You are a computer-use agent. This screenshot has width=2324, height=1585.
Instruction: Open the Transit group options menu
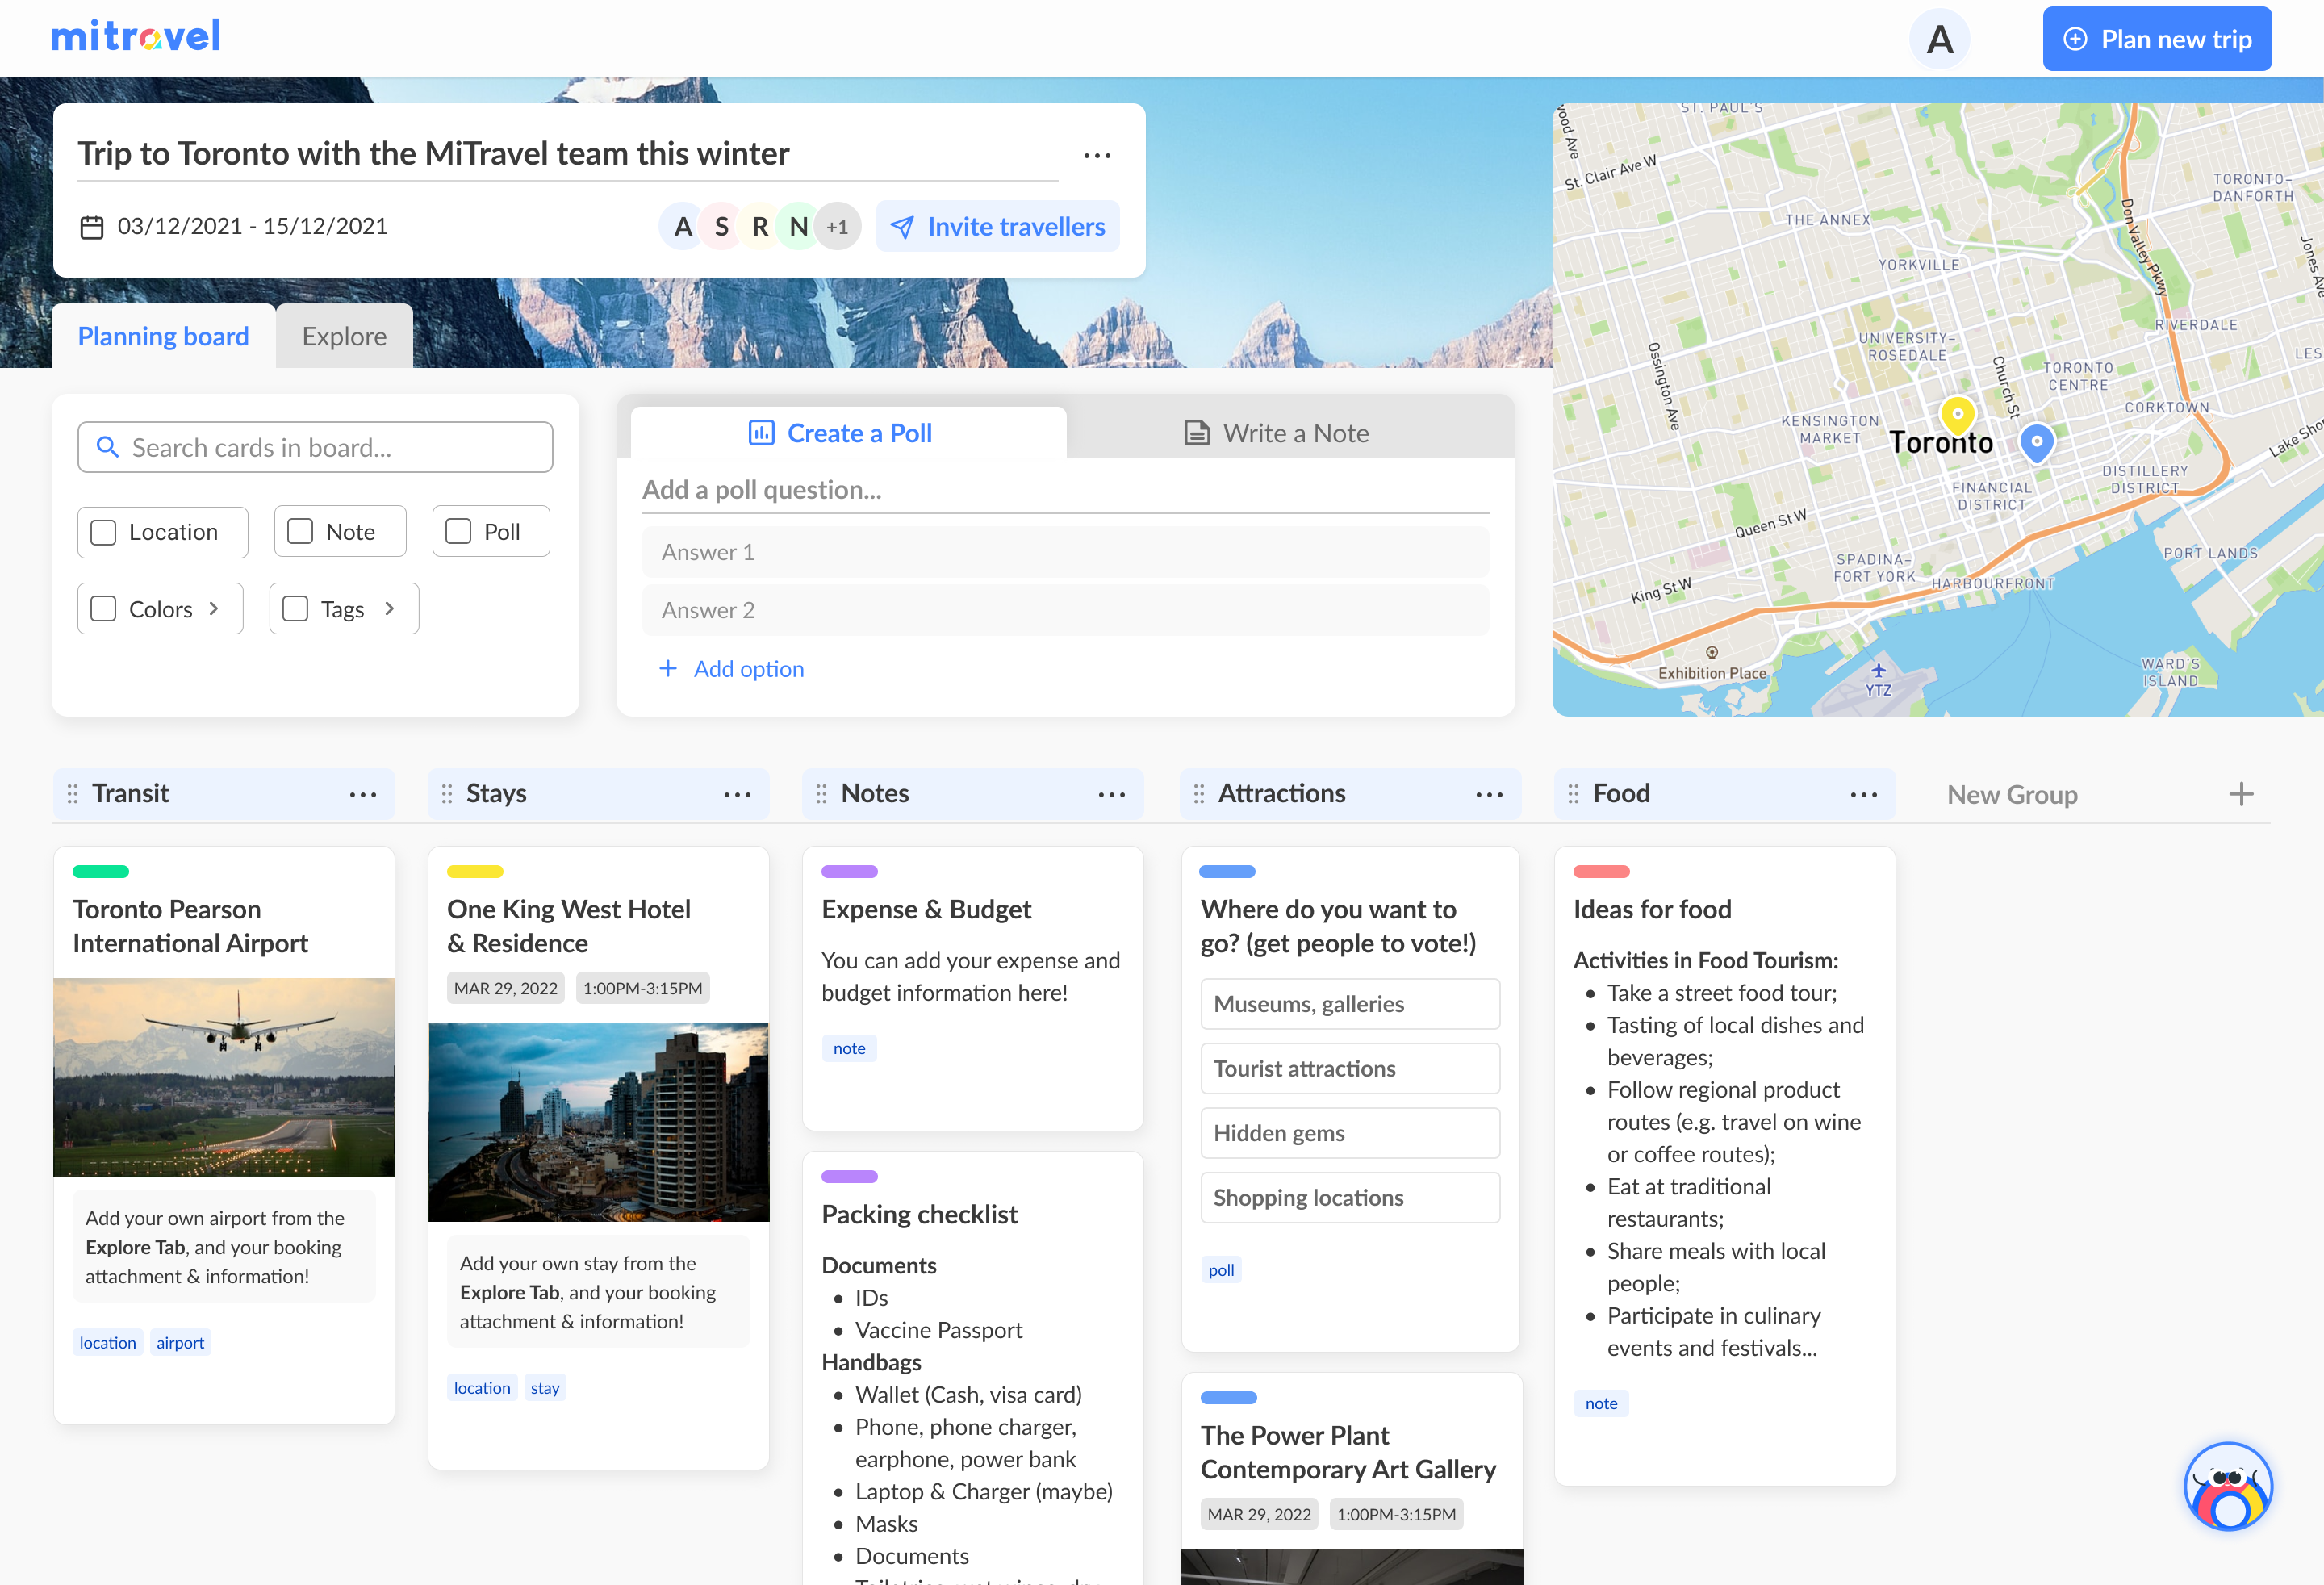(363, 794)
